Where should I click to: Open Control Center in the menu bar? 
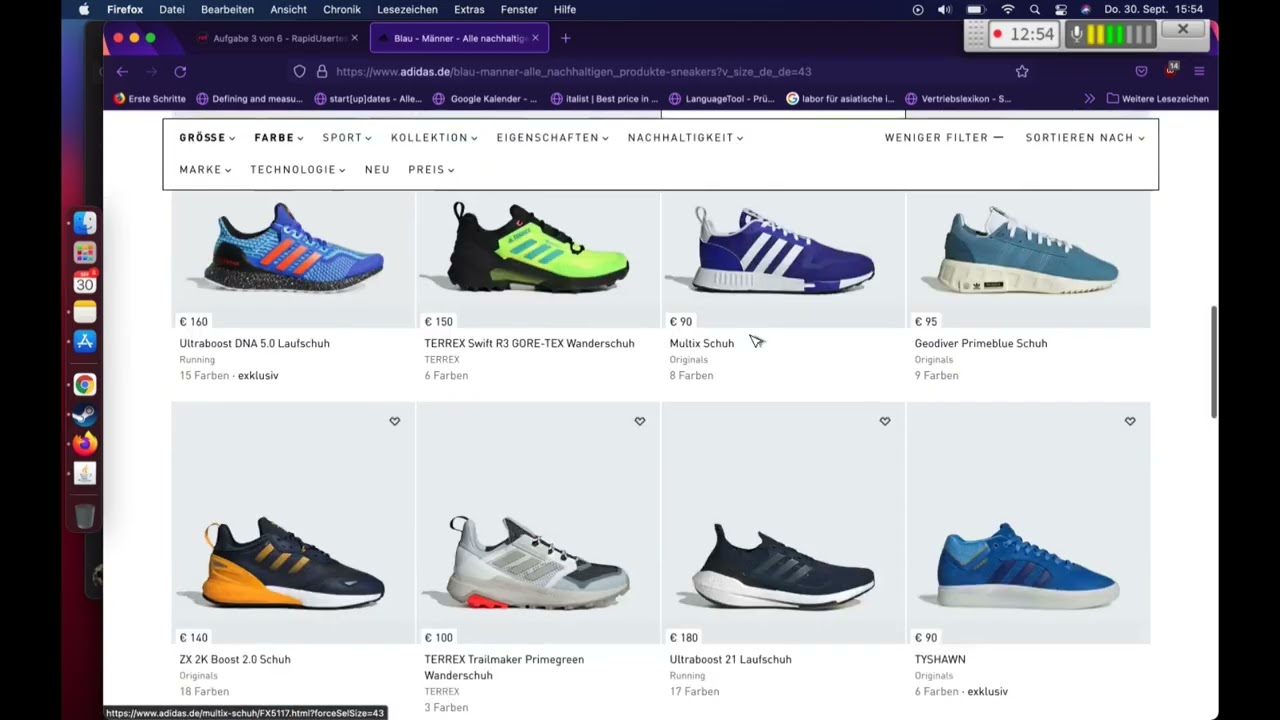coord(1061,9)
